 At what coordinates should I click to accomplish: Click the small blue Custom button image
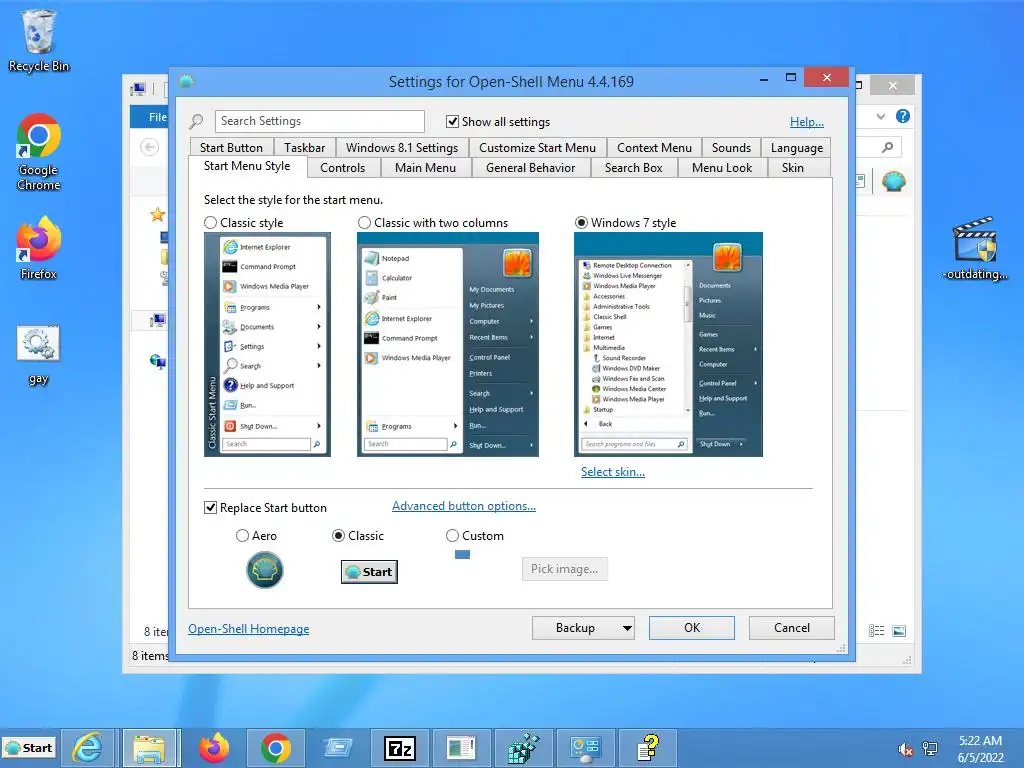coord(462,554)
